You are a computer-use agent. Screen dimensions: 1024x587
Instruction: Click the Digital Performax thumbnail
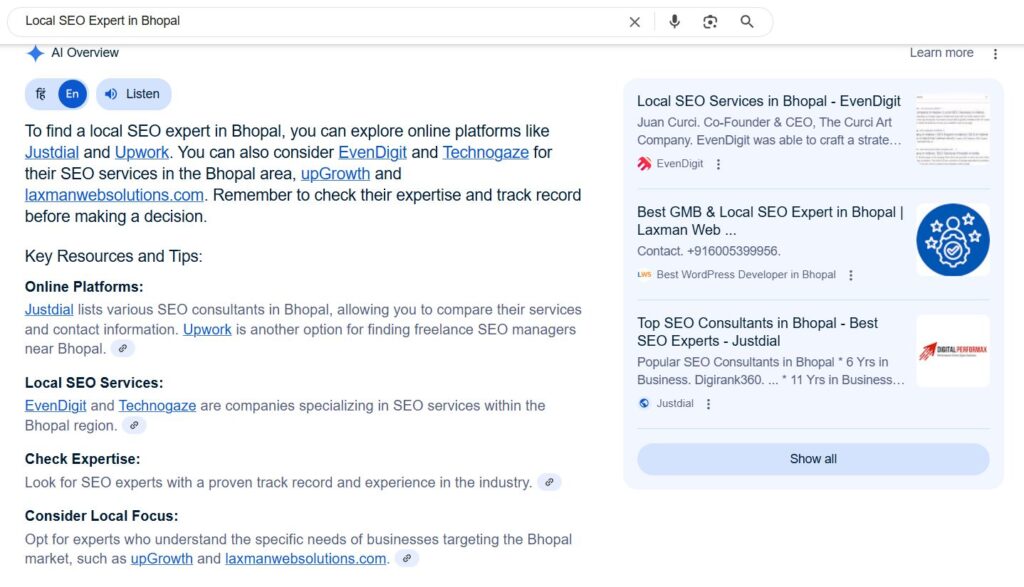(952, 351)
